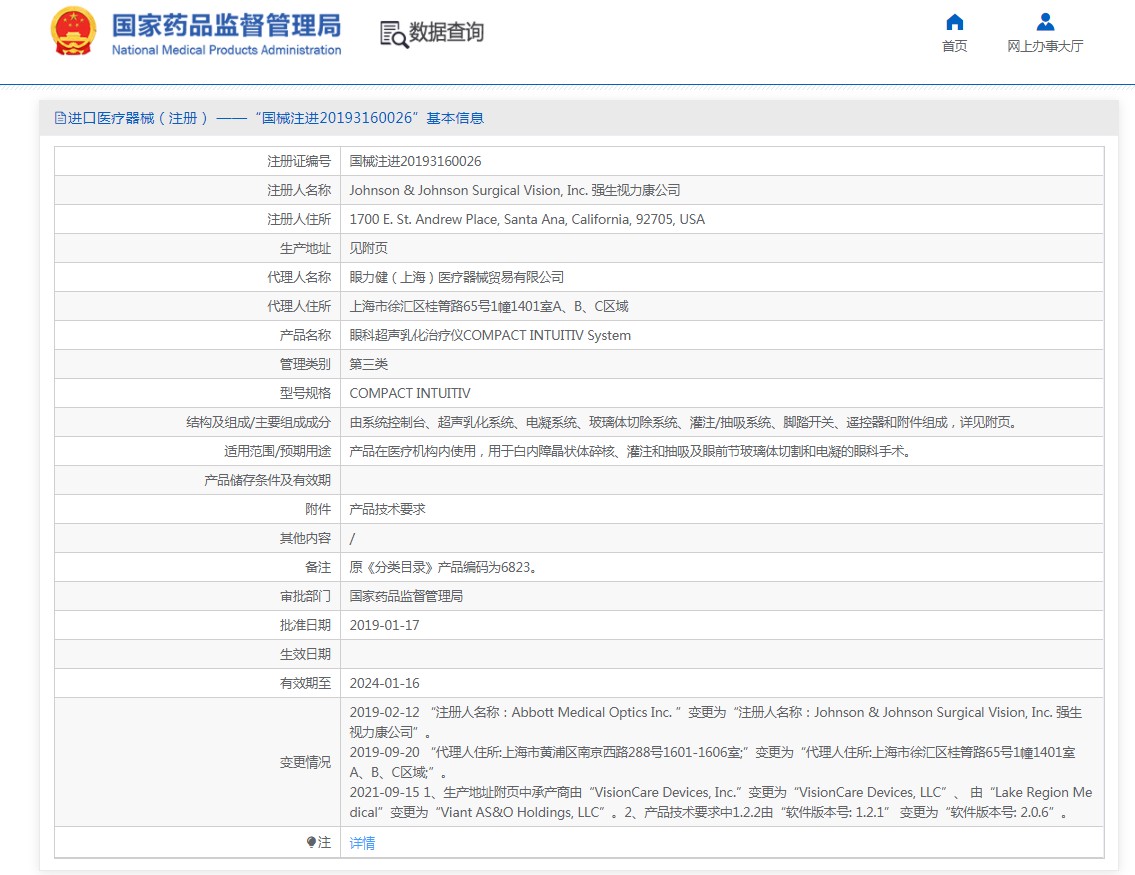Click the 代理人名称 row label

299,277
